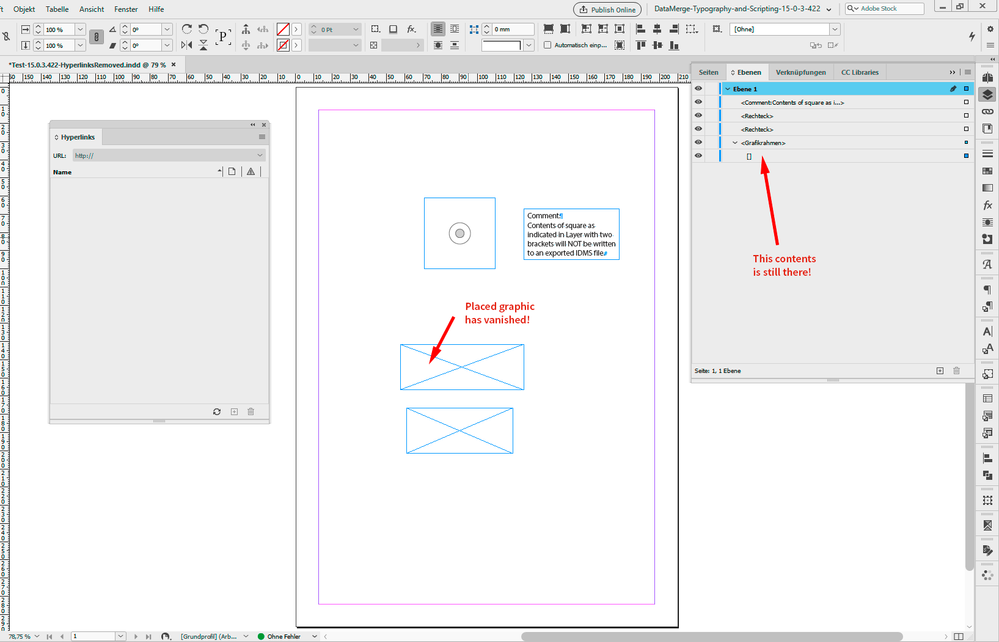Click the horizontal scale 100 % field
This screenshot has height=642, width=999.
pyautogui.click(x=59, y=29)
